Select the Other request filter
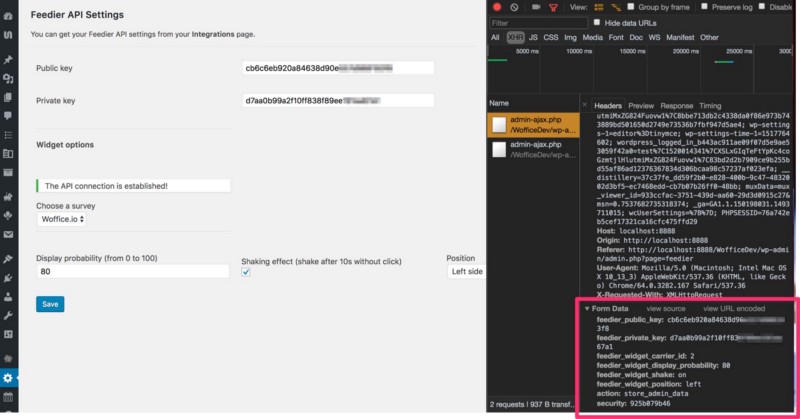Screen dimensions: 800x419 tap(709, 37)
